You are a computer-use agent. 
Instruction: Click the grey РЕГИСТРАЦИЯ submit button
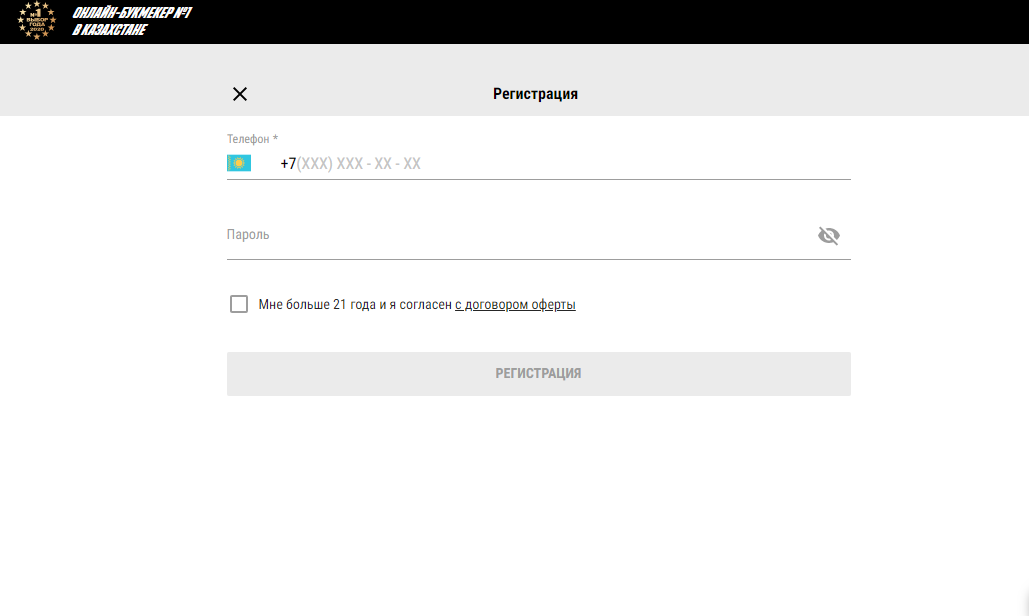pos(539,374)
